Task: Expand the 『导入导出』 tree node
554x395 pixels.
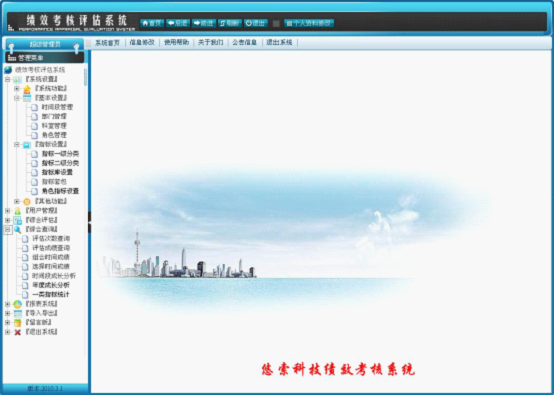Action: click(x=7, y=313)
